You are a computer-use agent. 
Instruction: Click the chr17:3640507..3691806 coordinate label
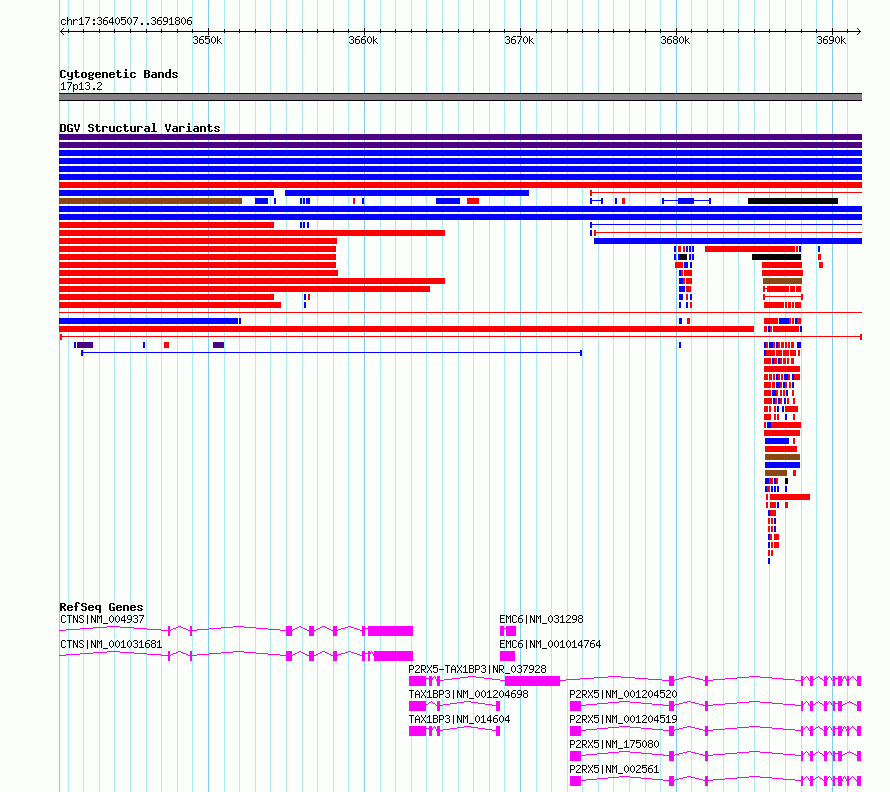126,22
